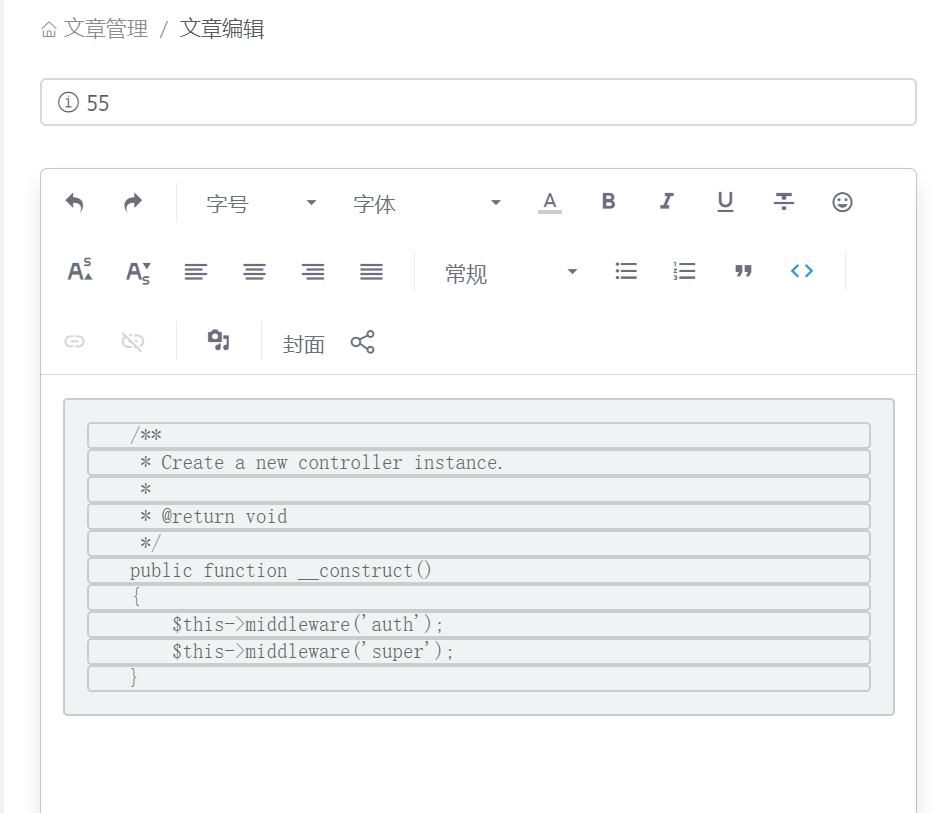The width and height of the screenshot is (951, 813).
Task: Click the code block icon
Action: (x=801, y=270)
